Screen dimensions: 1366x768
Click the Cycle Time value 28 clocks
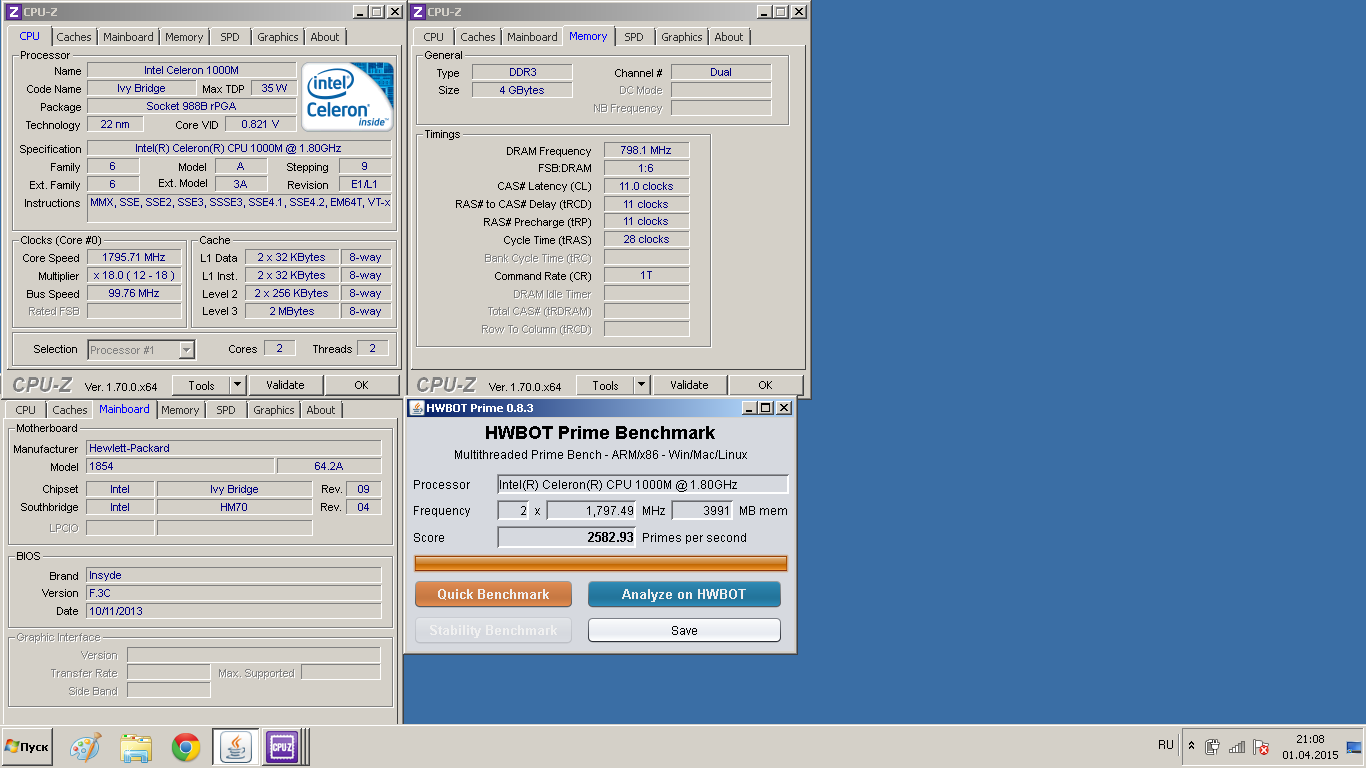click(646, 239)
